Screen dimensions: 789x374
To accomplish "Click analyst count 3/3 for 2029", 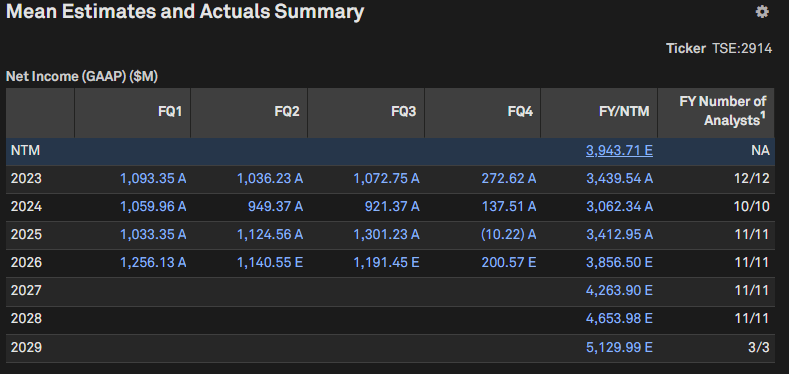I will pos(759,347).
